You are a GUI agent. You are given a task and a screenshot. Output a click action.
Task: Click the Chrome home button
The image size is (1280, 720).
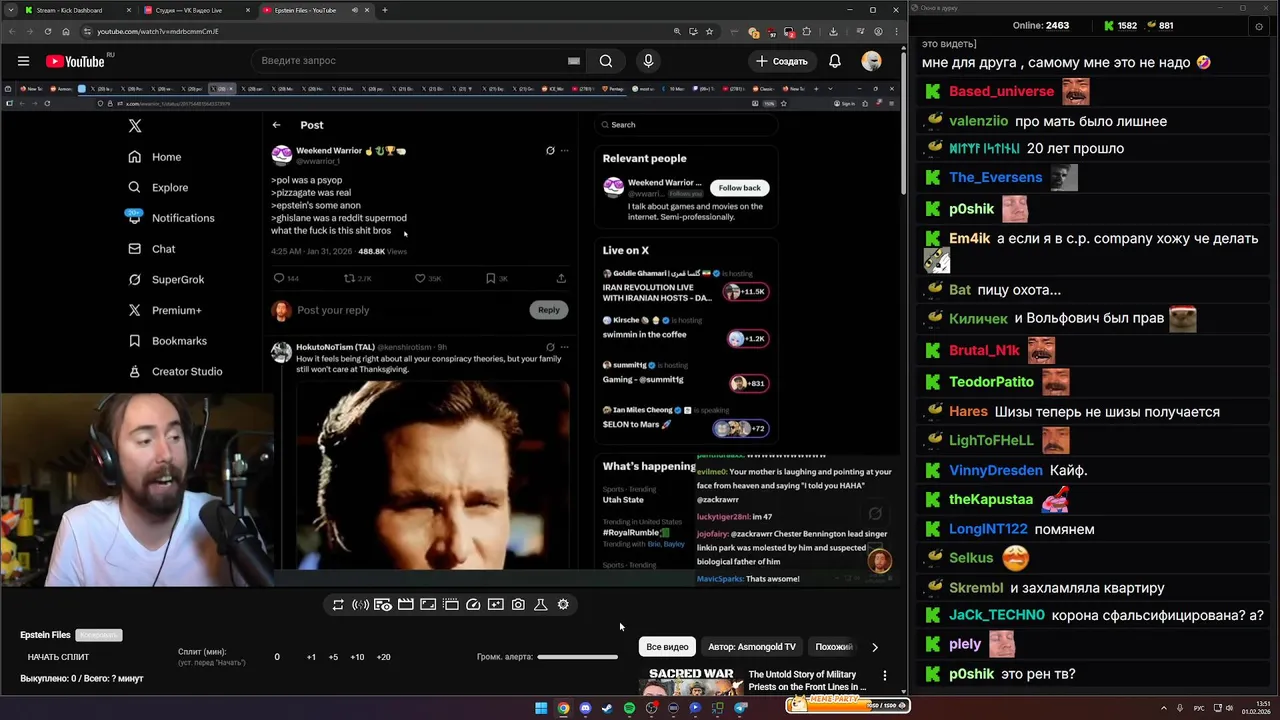pyautogui.click(x=66, y=31)
